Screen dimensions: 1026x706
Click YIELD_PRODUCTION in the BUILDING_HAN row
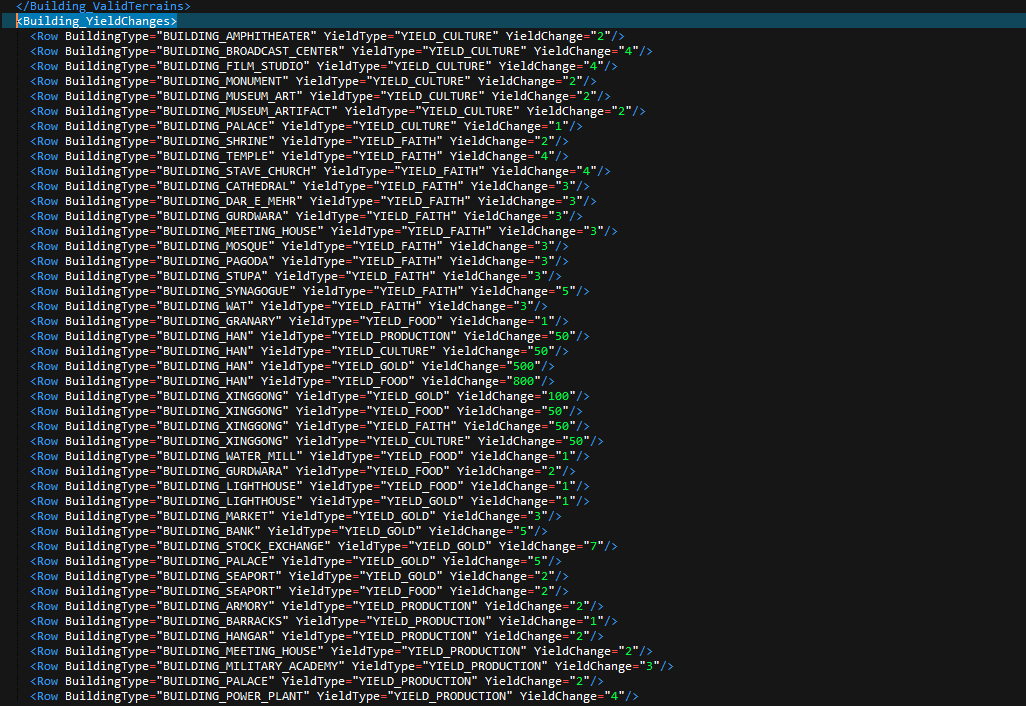394,336
